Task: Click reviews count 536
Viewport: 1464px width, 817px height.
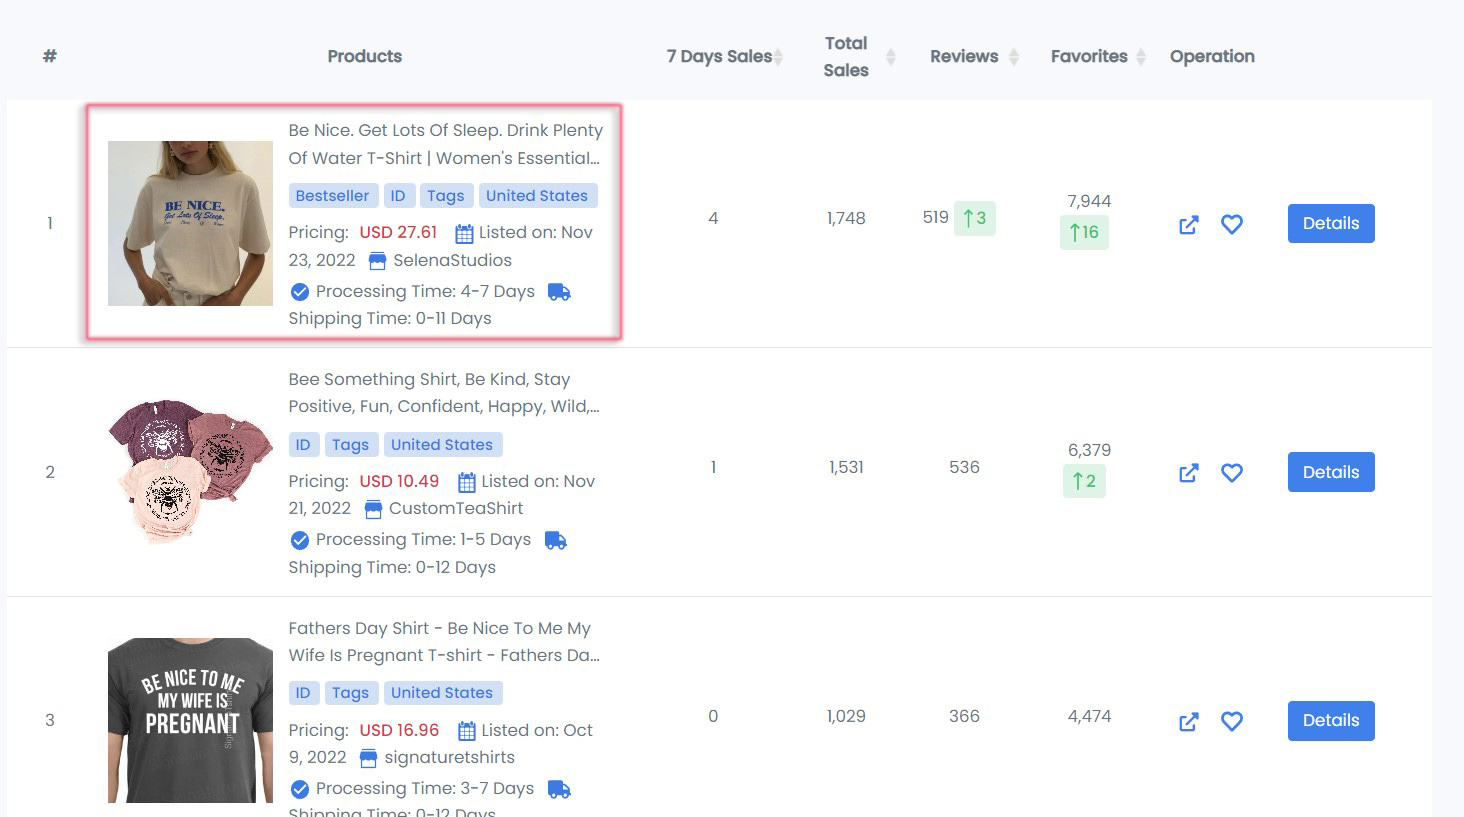Action: pos(964,467)
